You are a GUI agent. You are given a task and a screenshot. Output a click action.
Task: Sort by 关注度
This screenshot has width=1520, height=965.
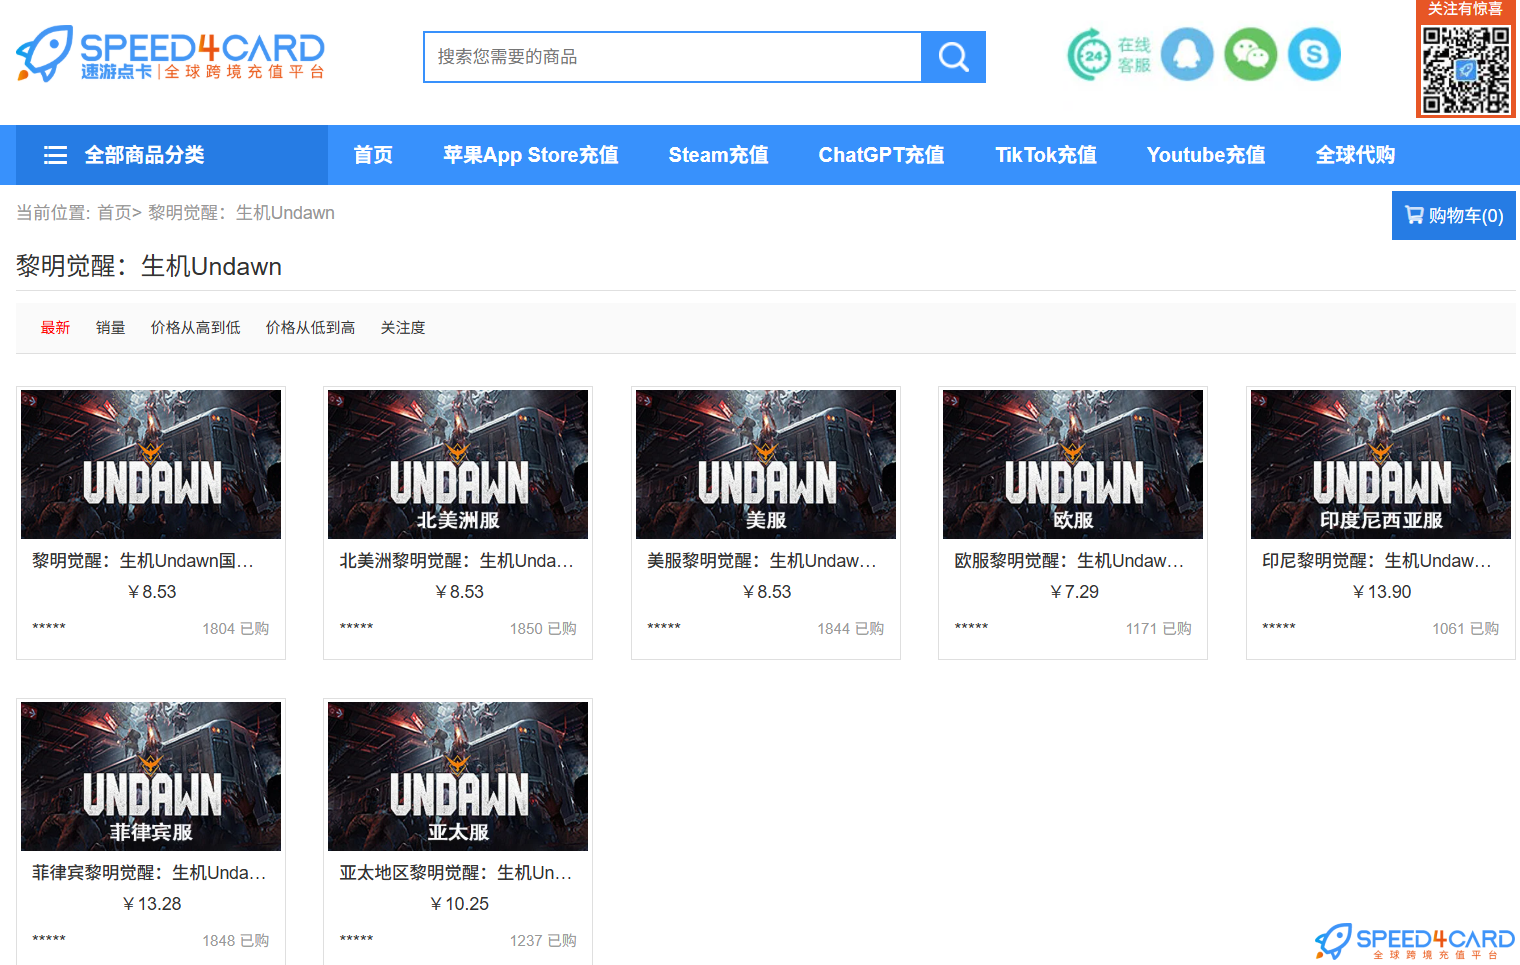tap(403, 328)
